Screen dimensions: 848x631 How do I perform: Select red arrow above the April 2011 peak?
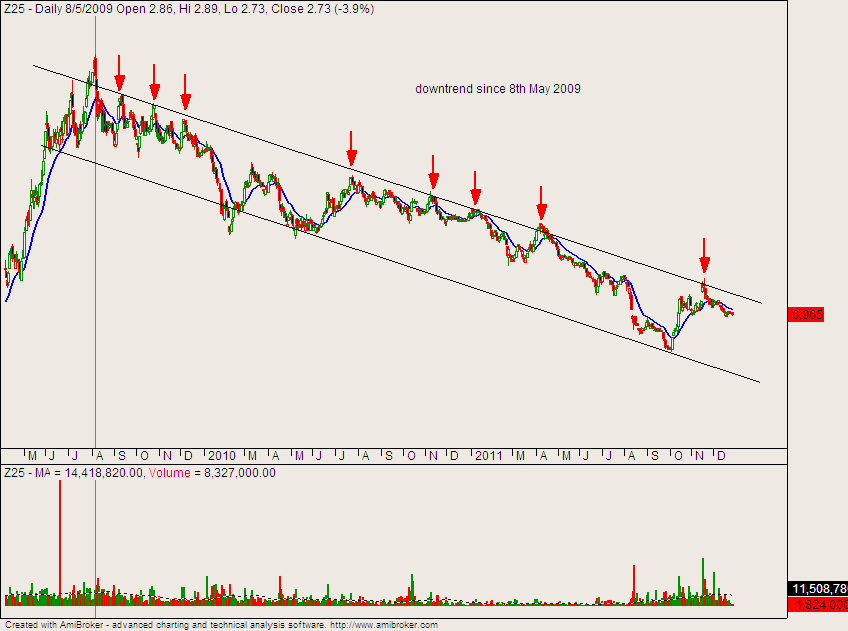(x=541, y=203)
